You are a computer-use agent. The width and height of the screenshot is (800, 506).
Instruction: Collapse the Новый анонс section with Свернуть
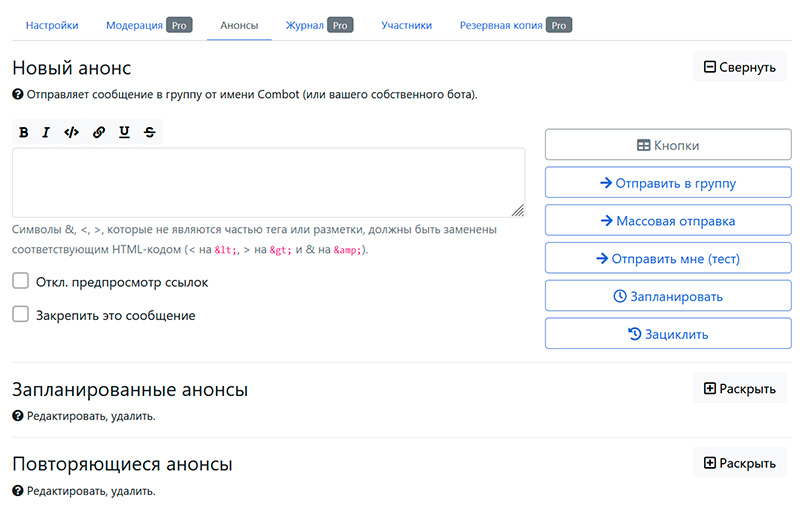pos(739,67)
